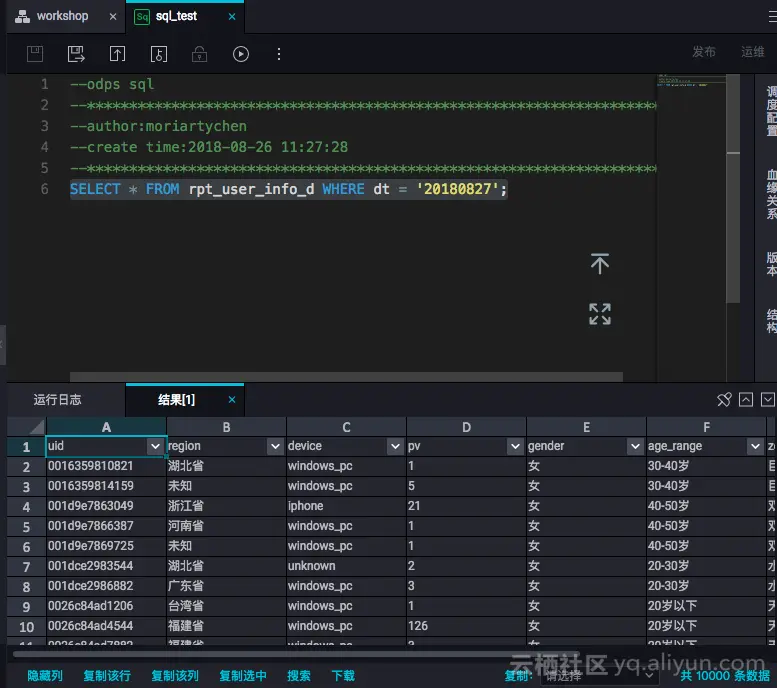Image resolution: width=777 pixels, height=688 pixels.
Task: Click the 河南省 region cell
Action: [226, 526]
